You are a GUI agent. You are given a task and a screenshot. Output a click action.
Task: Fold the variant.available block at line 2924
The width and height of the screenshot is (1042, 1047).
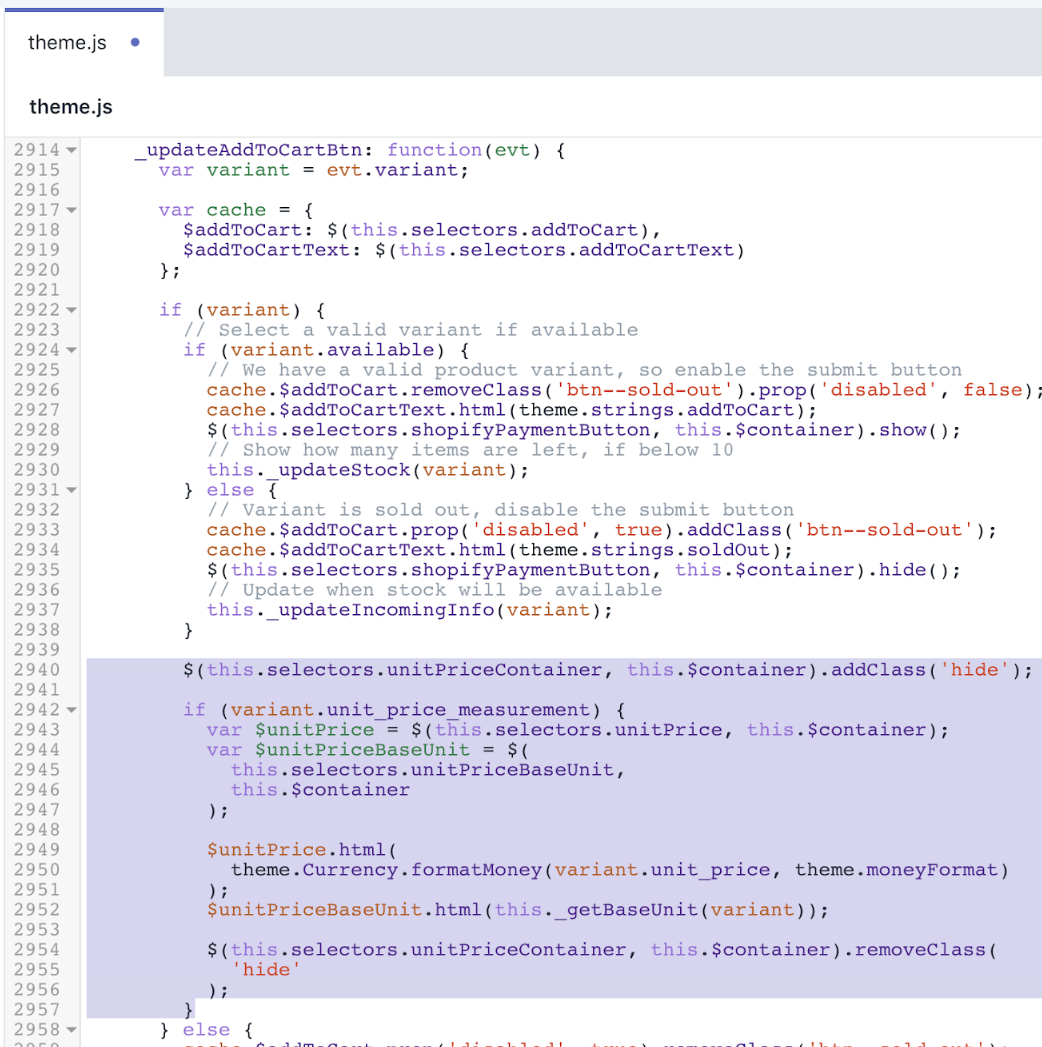pyautogui.click(x=71, y=350)
